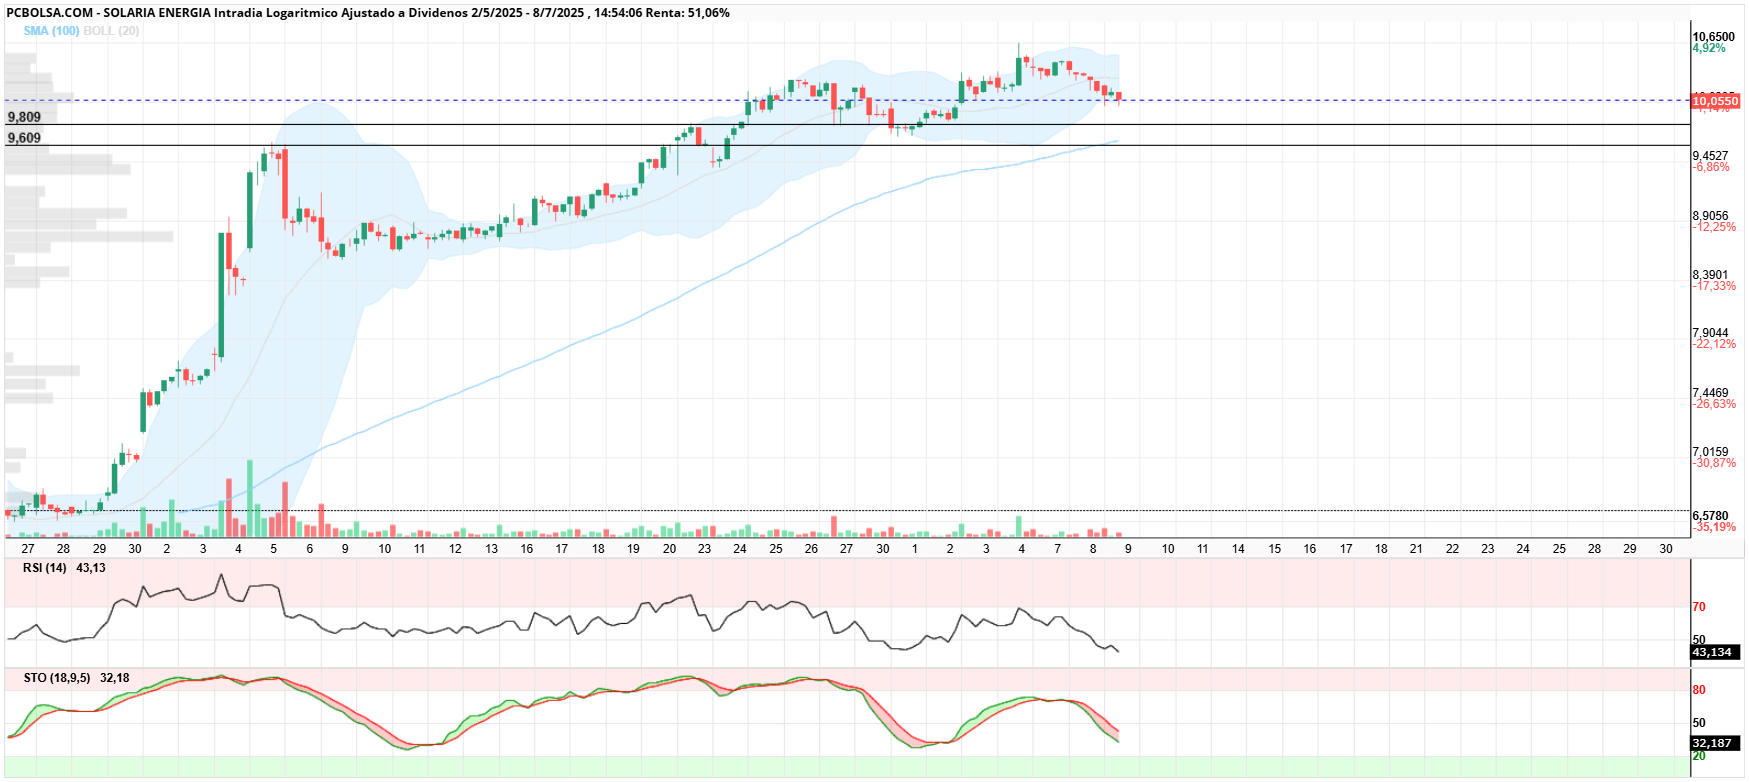Click date 12 on the time axis

(x=455, y=549)
